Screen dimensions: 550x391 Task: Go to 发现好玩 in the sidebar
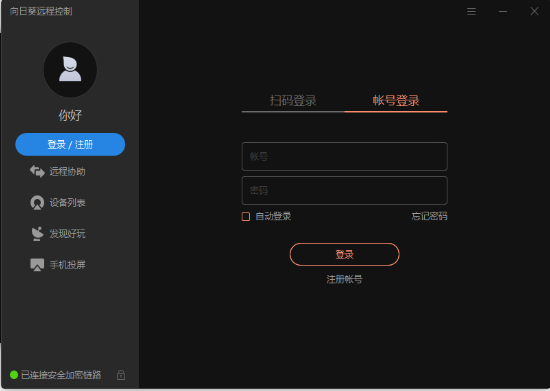coord(67,234)
